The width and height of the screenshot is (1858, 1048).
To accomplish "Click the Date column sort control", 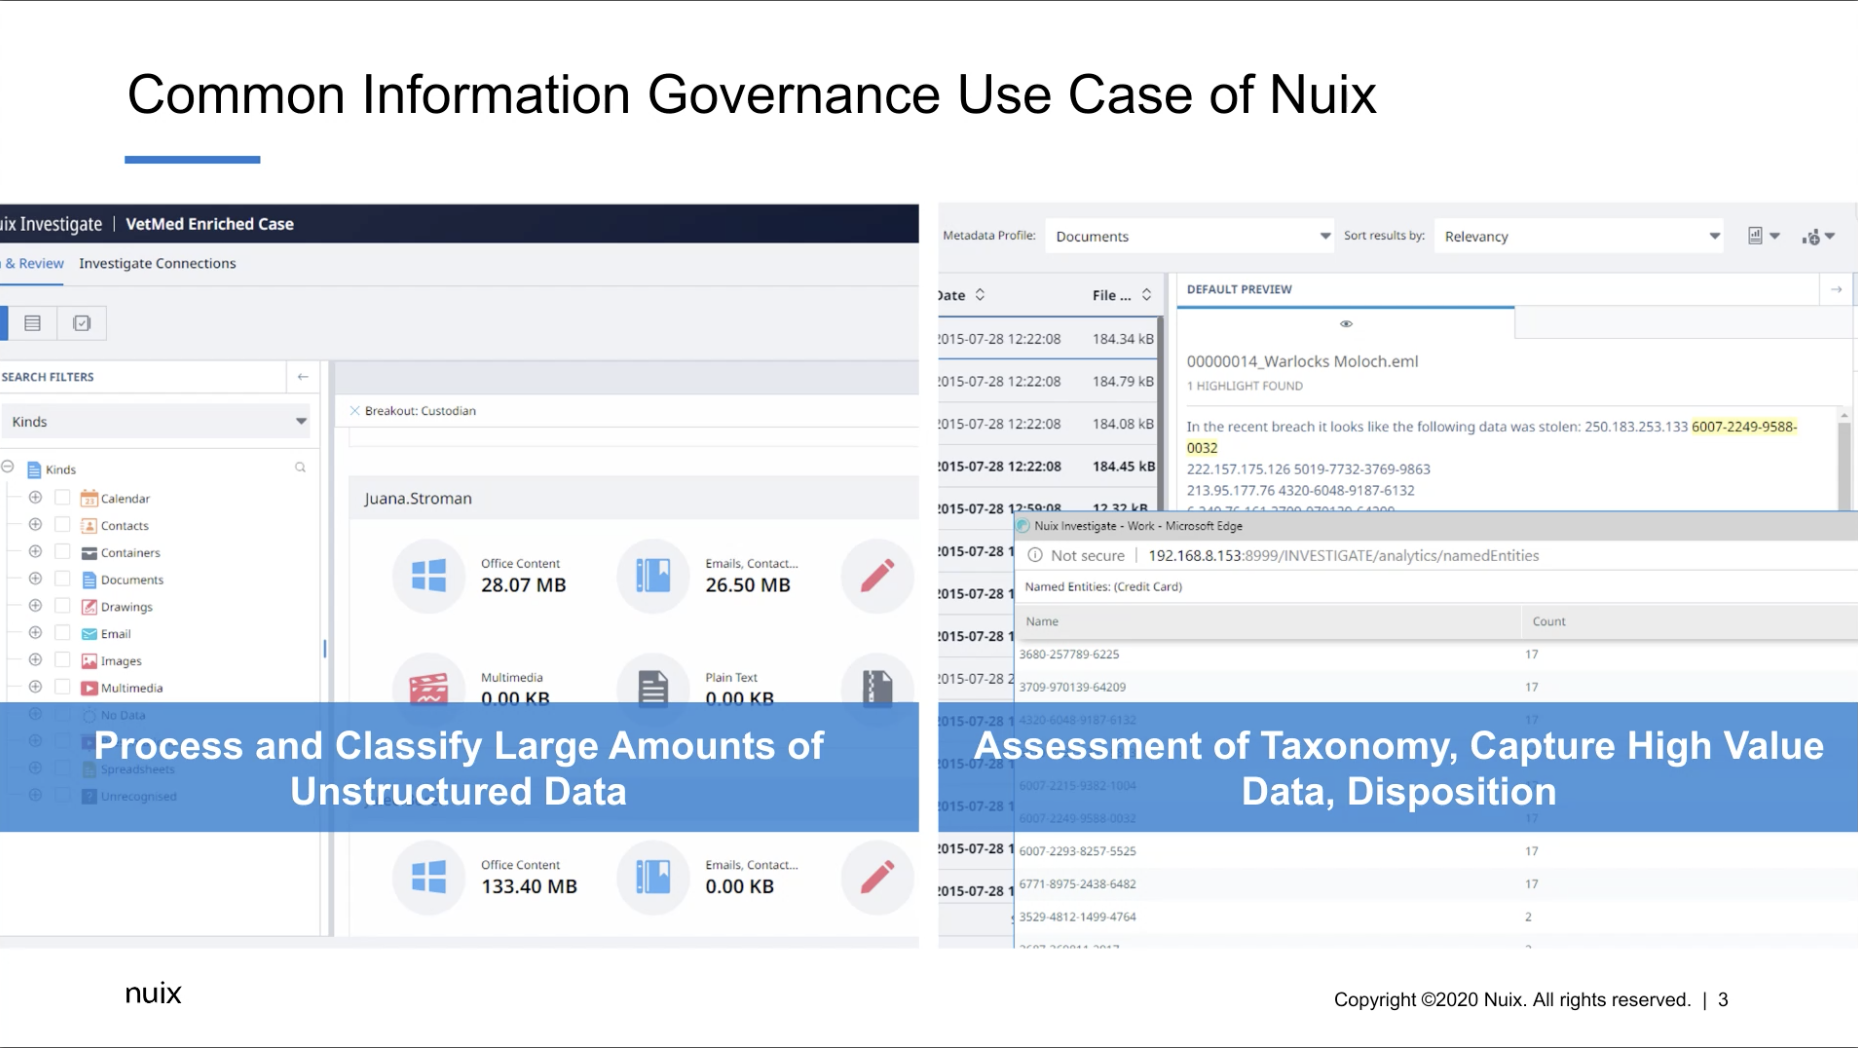I will [x=982, y=294].
